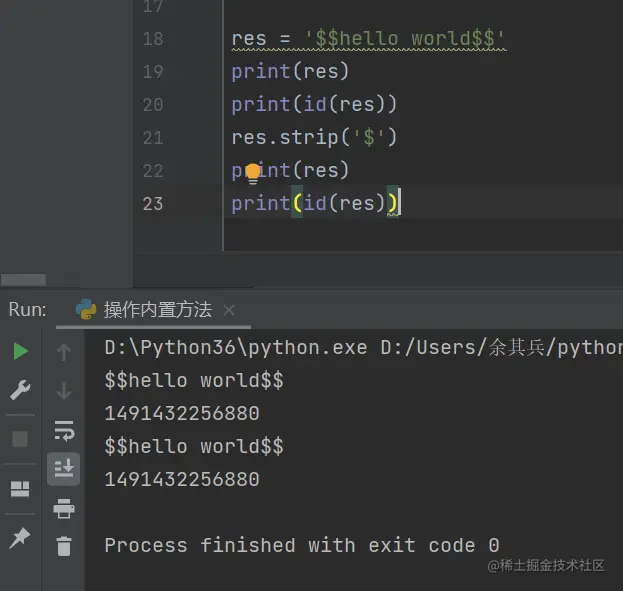Pin the Run tab

click(20, 538)
